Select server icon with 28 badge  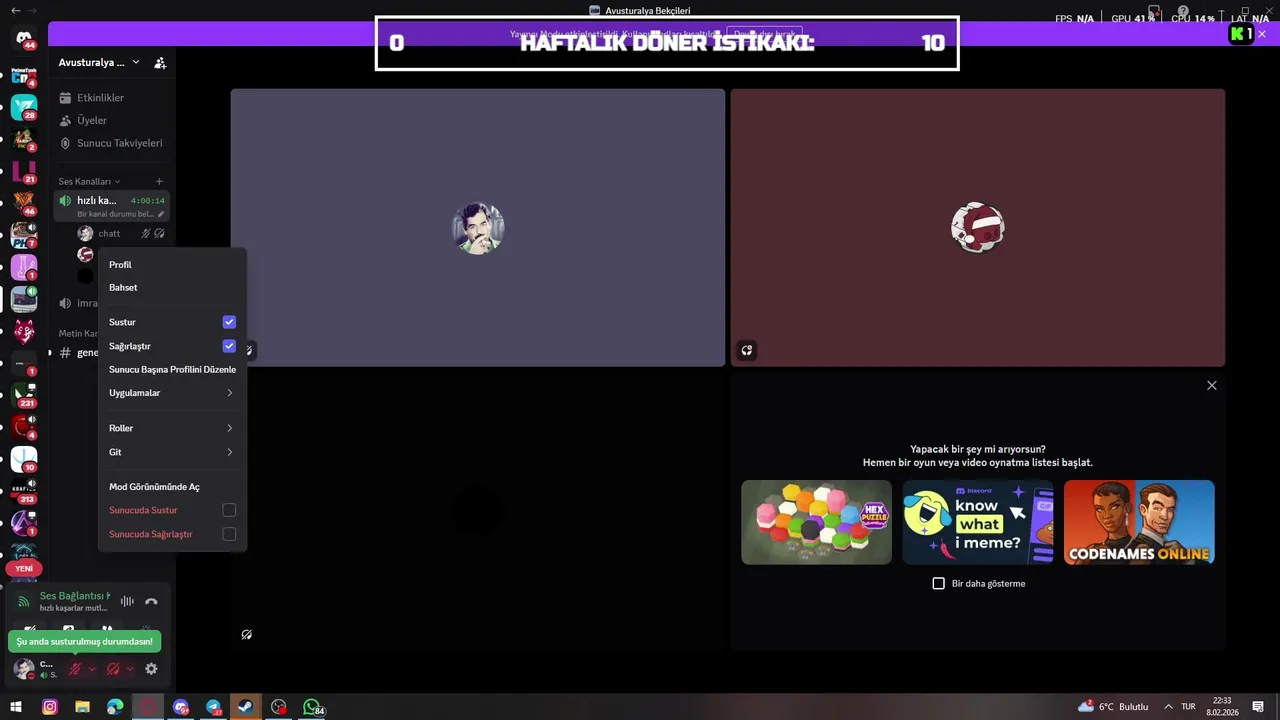pos(24,107)
